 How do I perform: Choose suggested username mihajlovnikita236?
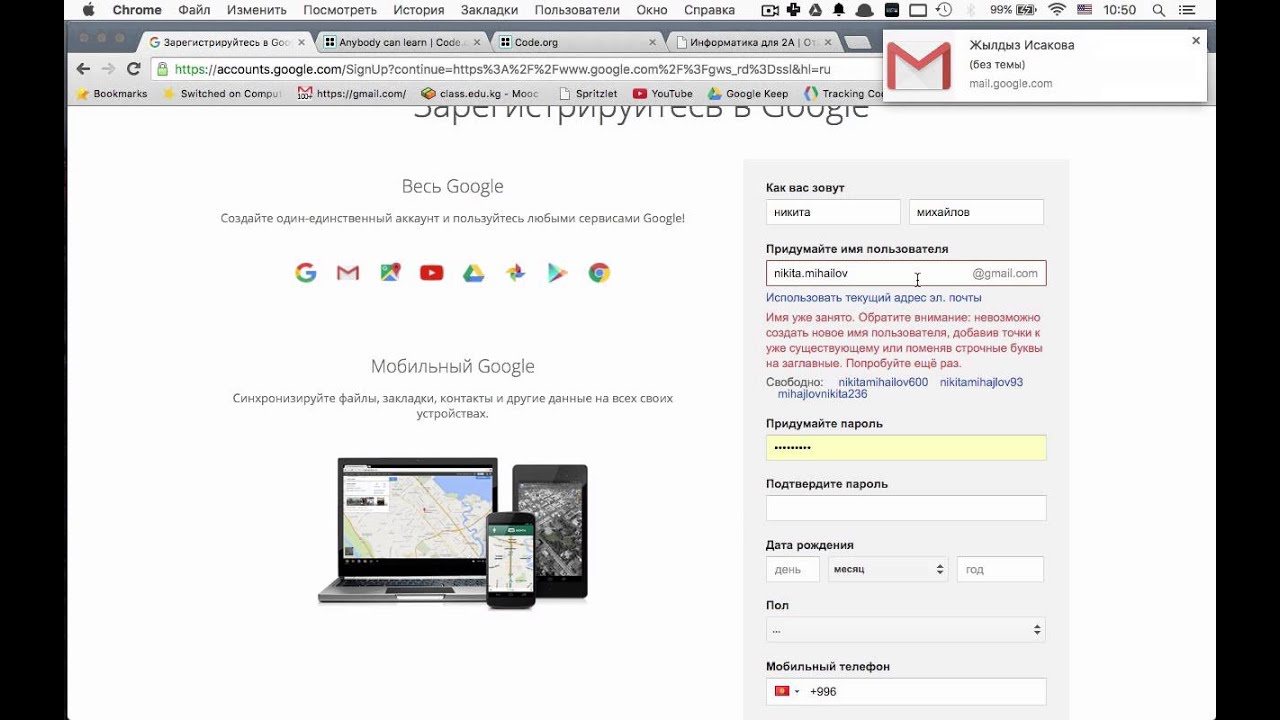[x=822, y=394]
